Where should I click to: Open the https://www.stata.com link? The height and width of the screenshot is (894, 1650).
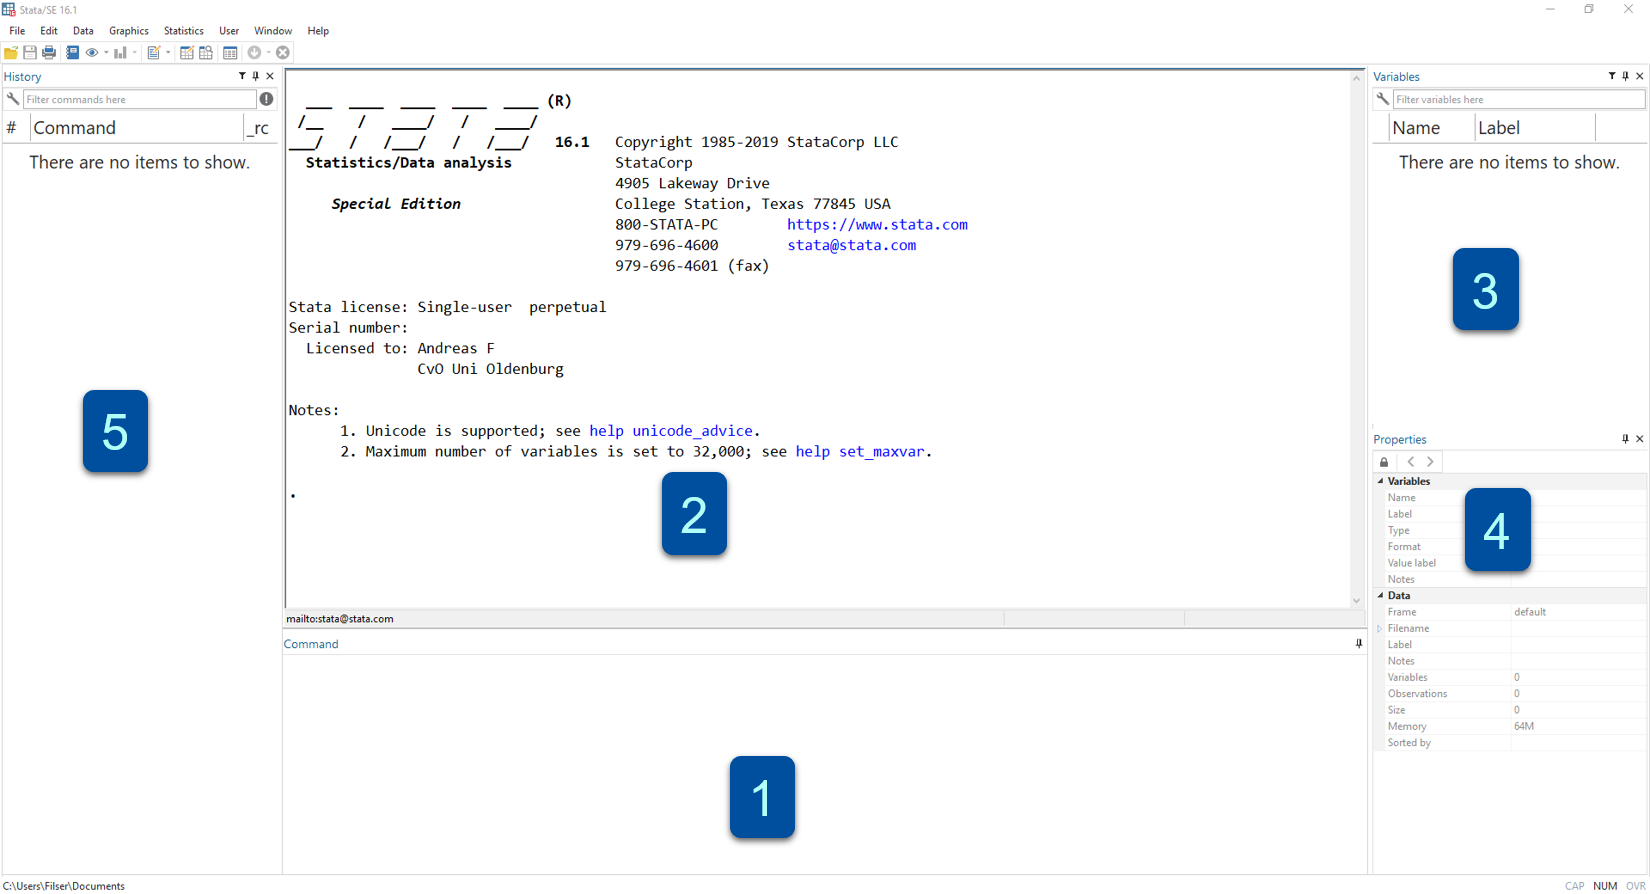point(877,224)
